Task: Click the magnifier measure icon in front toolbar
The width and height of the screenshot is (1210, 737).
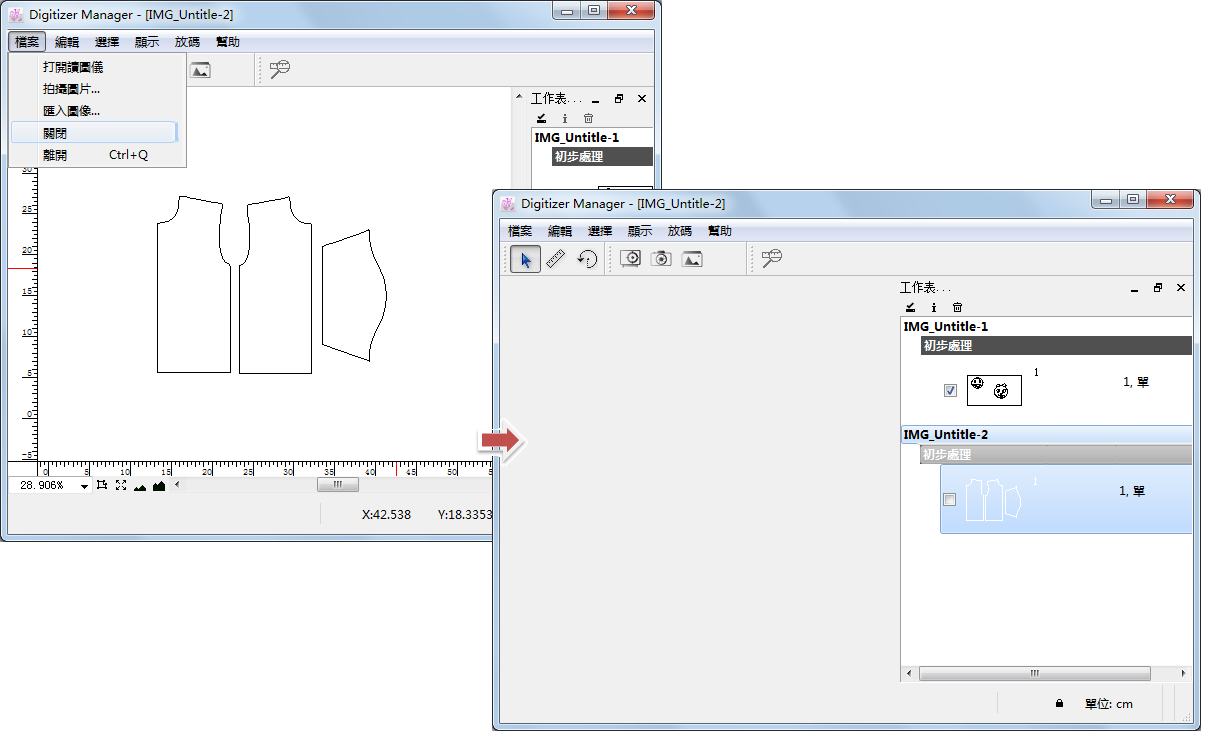Action: pyautogui.click(x=771, y=259)
